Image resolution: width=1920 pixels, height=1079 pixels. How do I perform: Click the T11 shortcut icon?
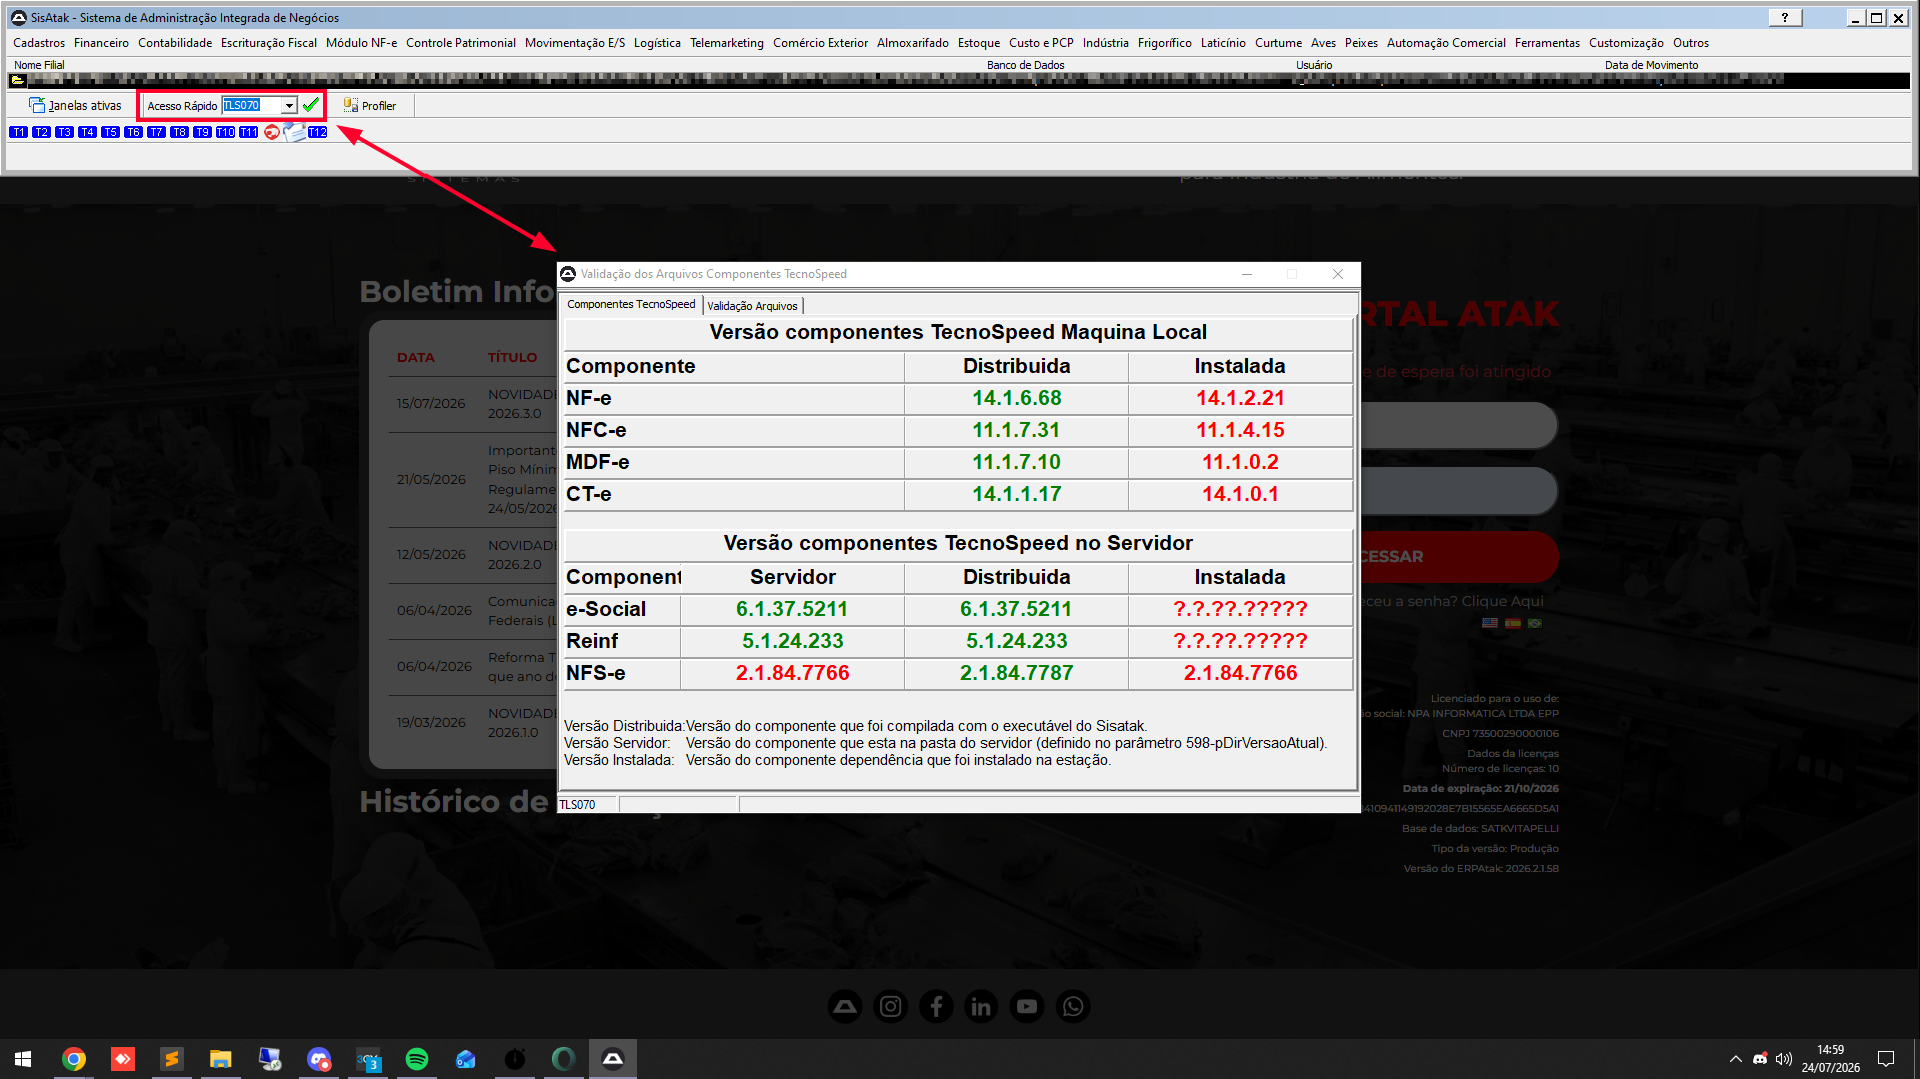click(248, 132)
